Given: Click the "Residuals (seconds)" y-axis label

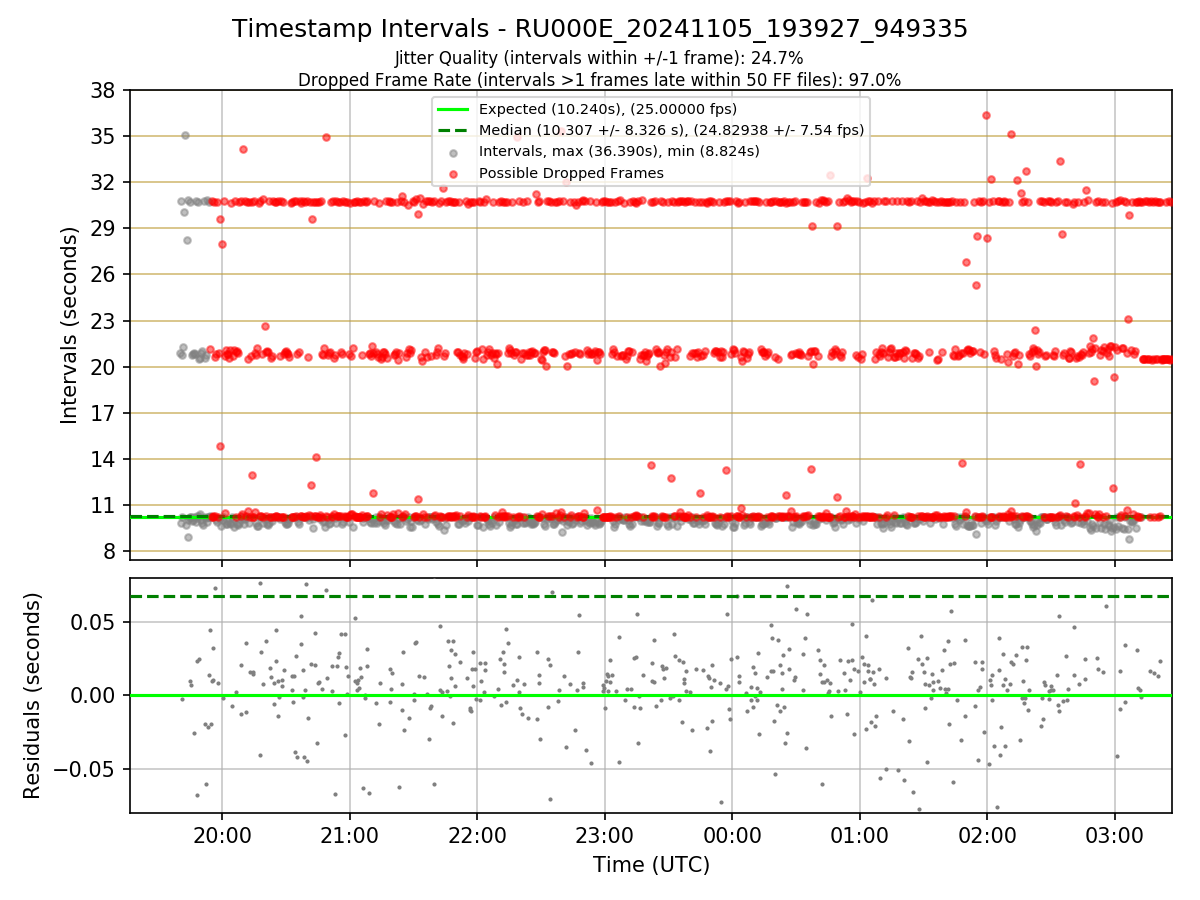Looking at the screenshot, I should coord(33,695).
